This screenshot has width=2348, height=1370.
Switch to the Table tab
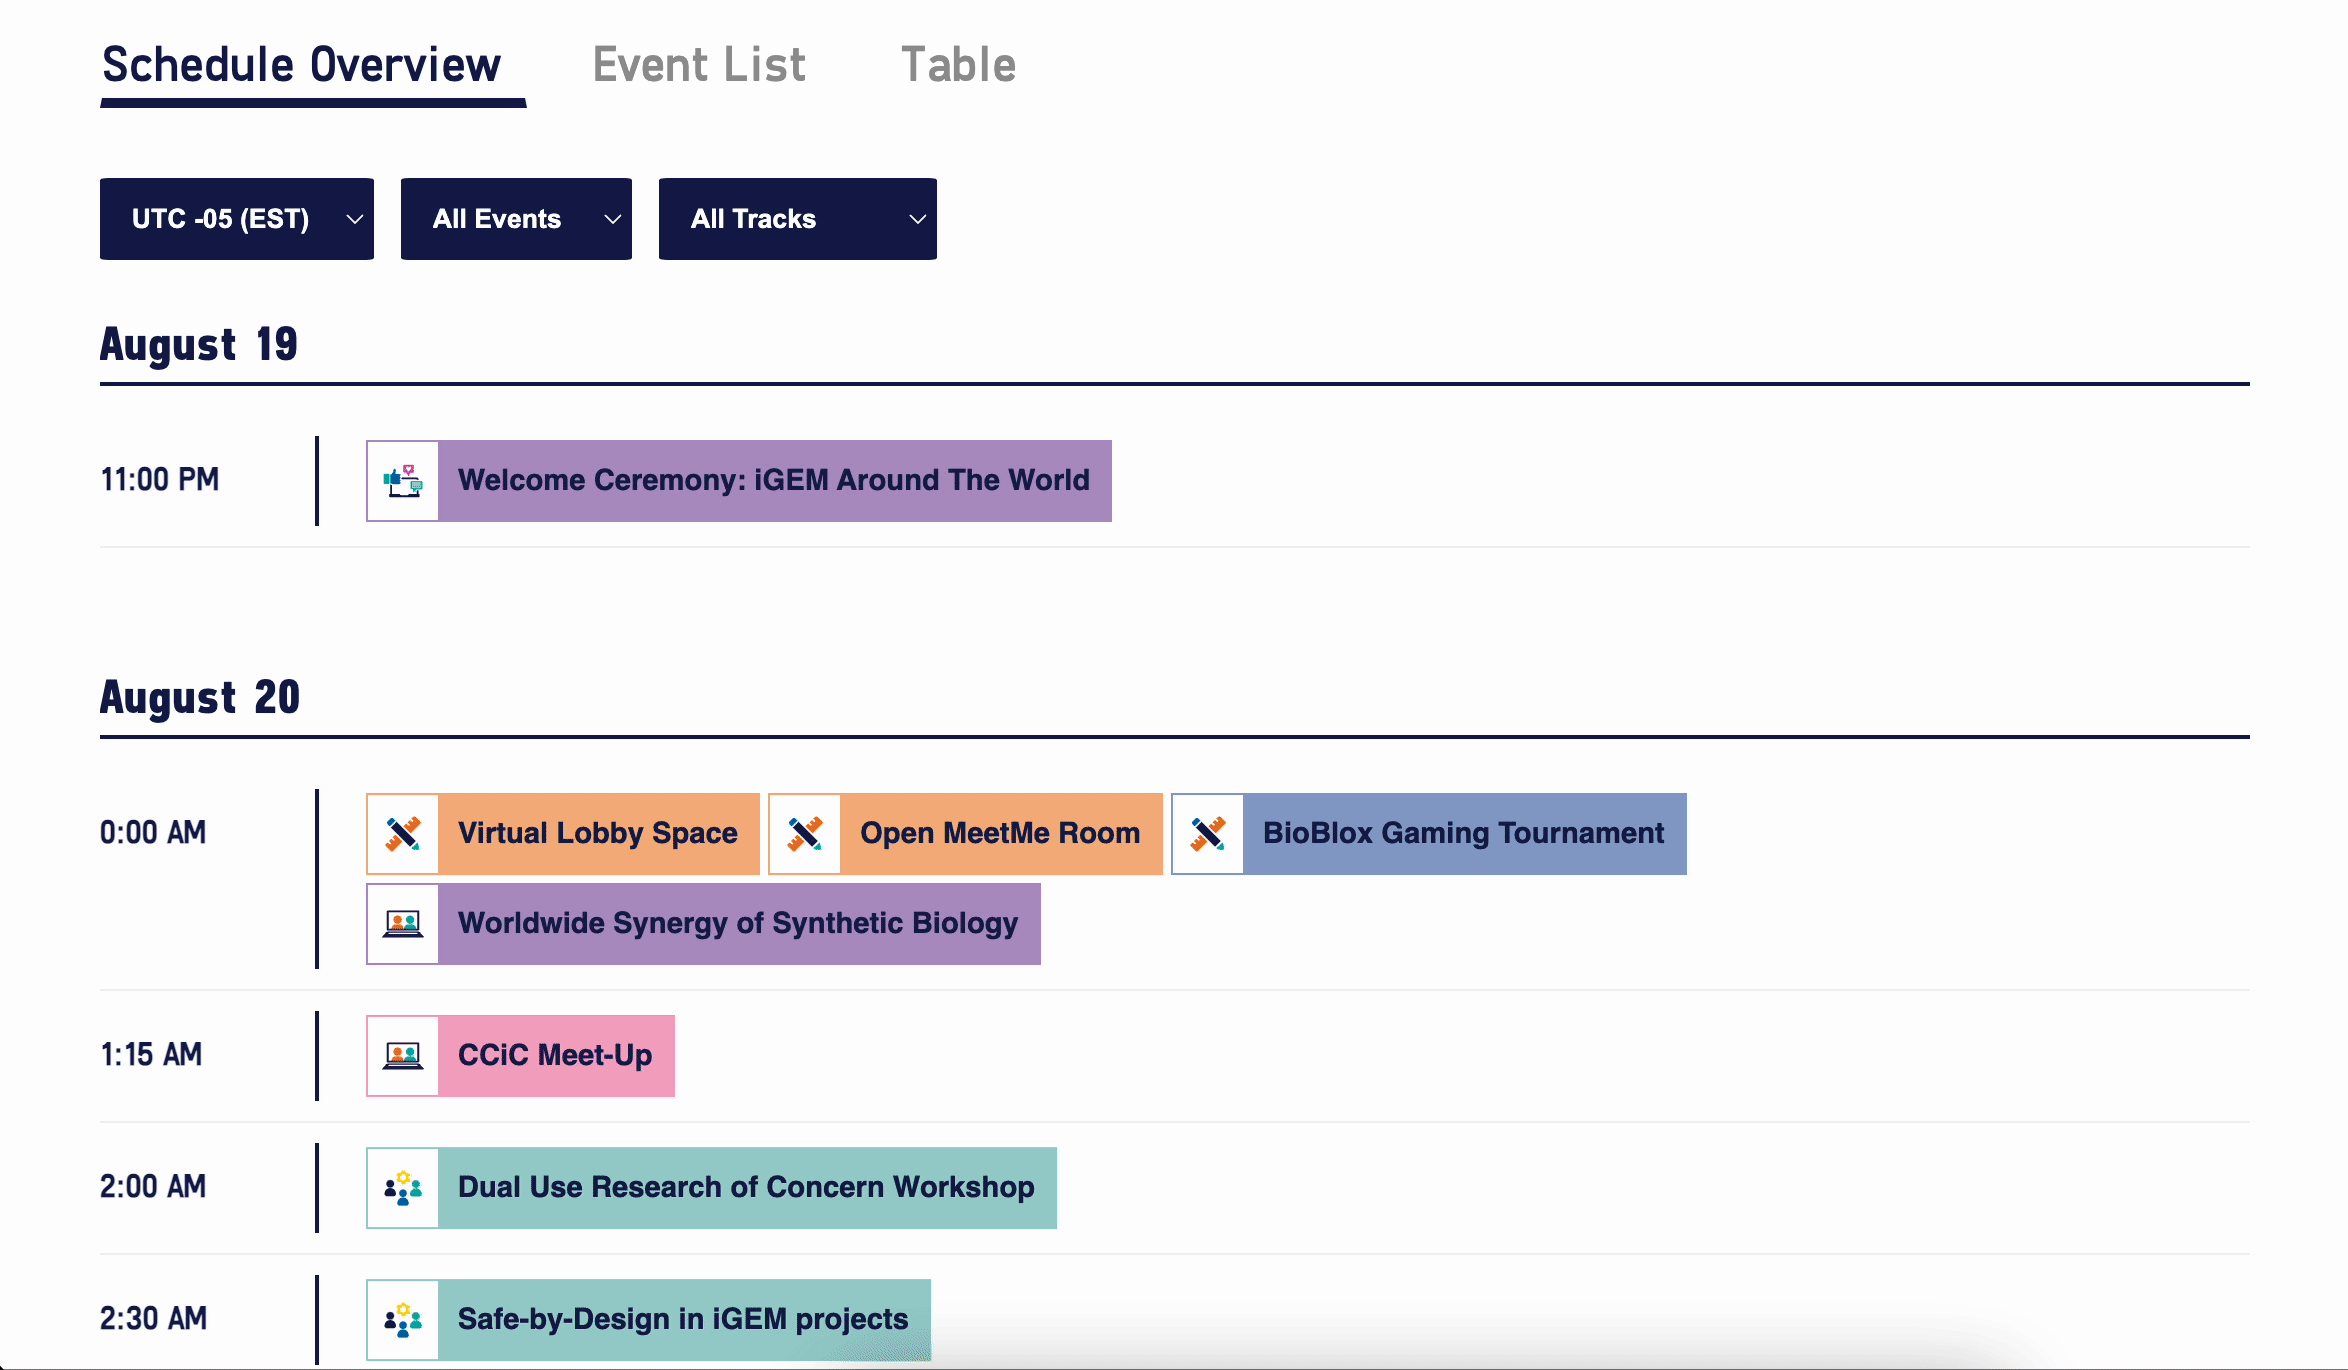[958, 66]
